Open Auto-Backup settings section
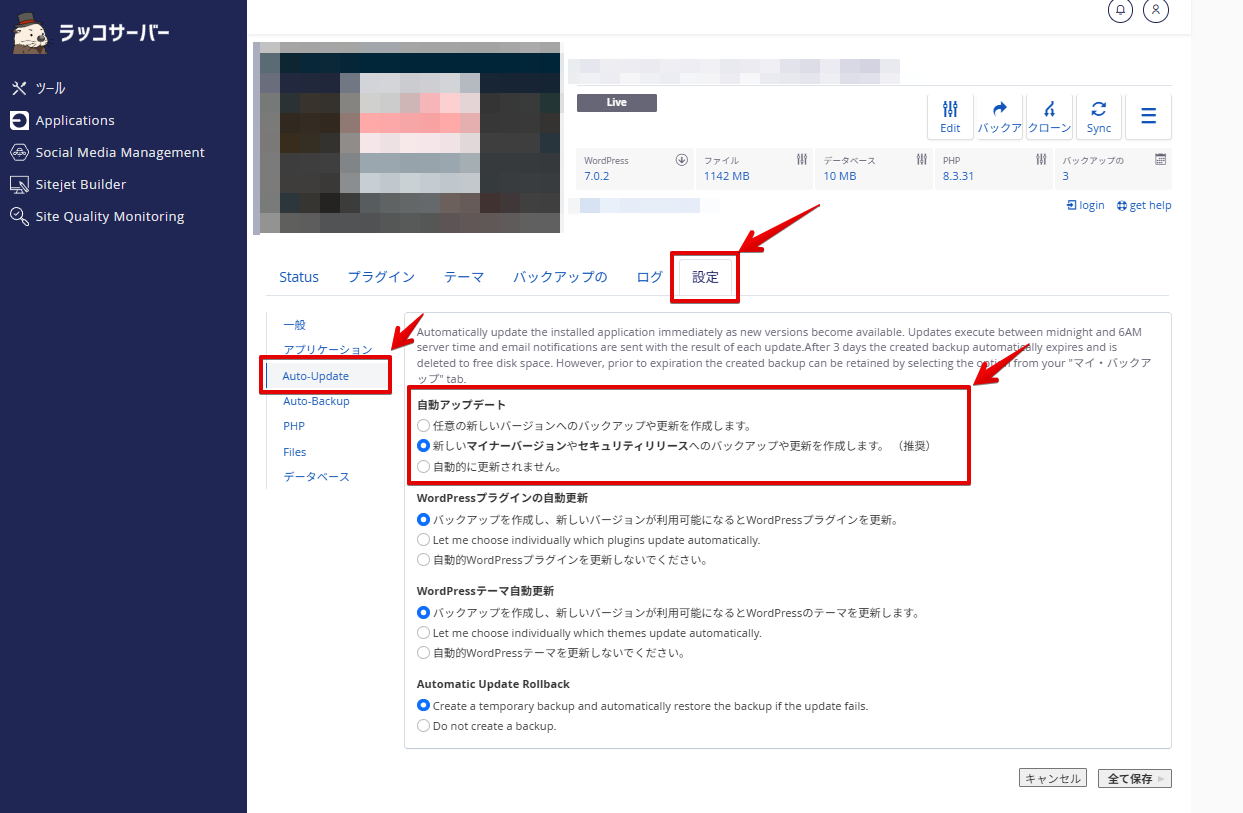The image size is (1243, 813). (316, 401)
